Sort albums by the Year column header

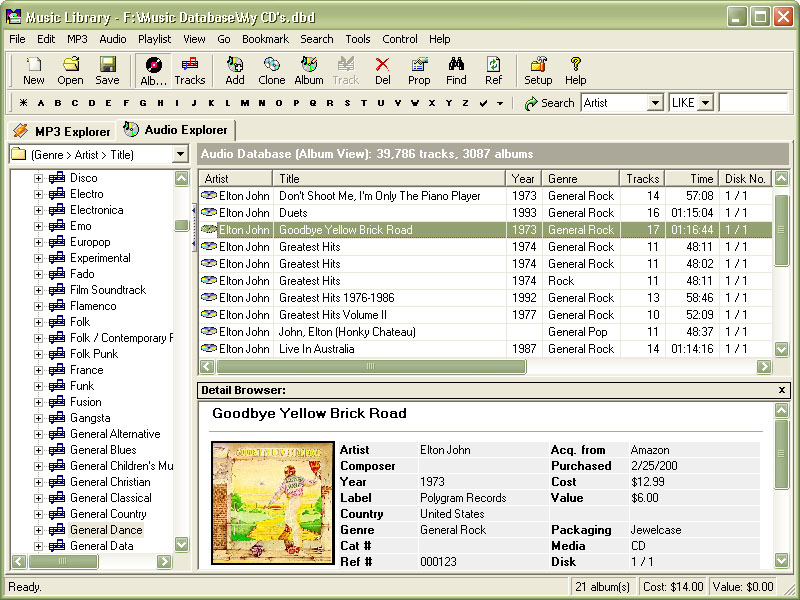(523, 179)
